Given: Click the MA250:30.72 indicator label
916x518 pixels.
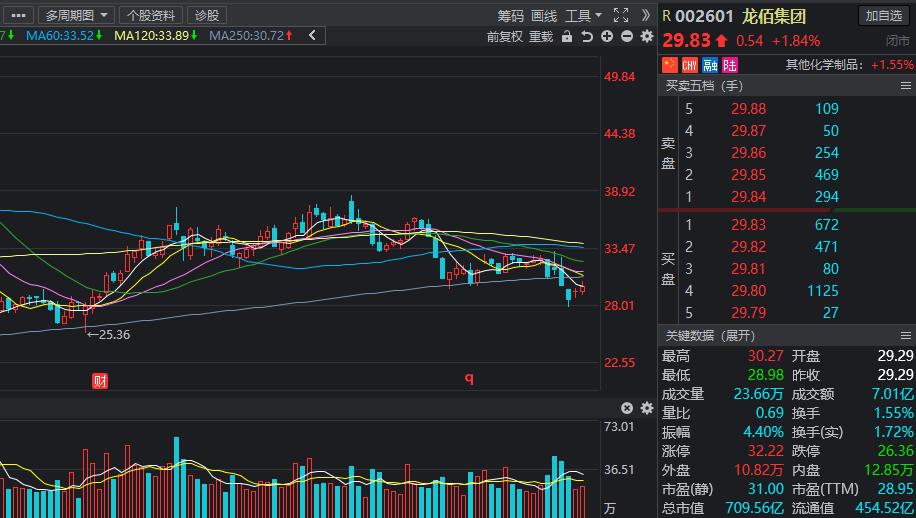Looking at the screenshot, I should 251,36.
